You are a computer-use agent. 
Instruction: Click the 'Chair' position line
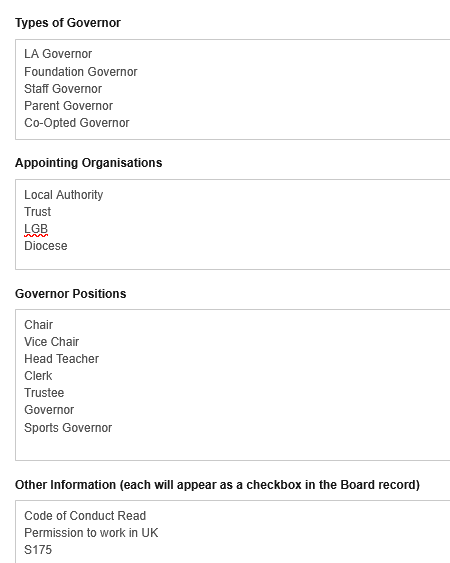click(x=38, y=325)
